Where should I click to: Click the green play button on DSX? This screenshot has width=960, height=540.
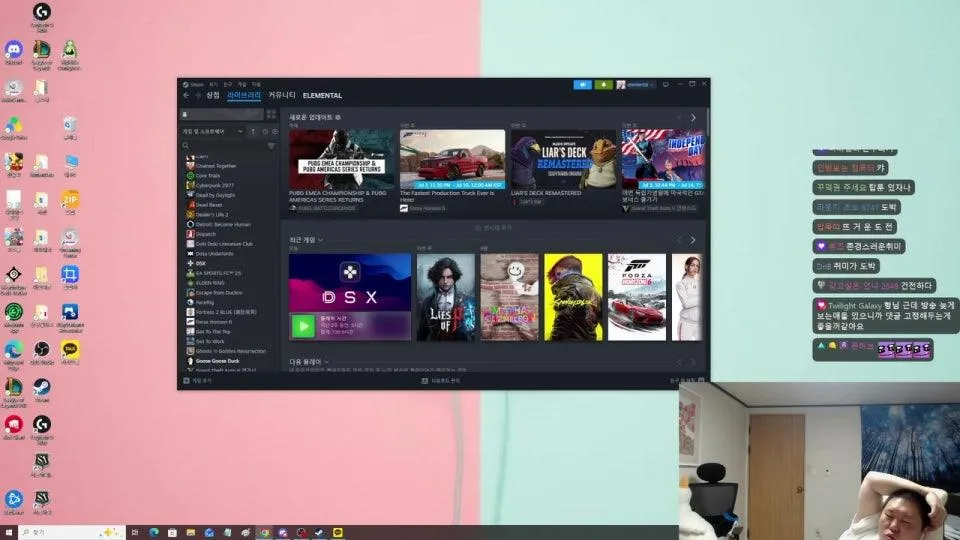pyautogui.click(x=303, y=326)
